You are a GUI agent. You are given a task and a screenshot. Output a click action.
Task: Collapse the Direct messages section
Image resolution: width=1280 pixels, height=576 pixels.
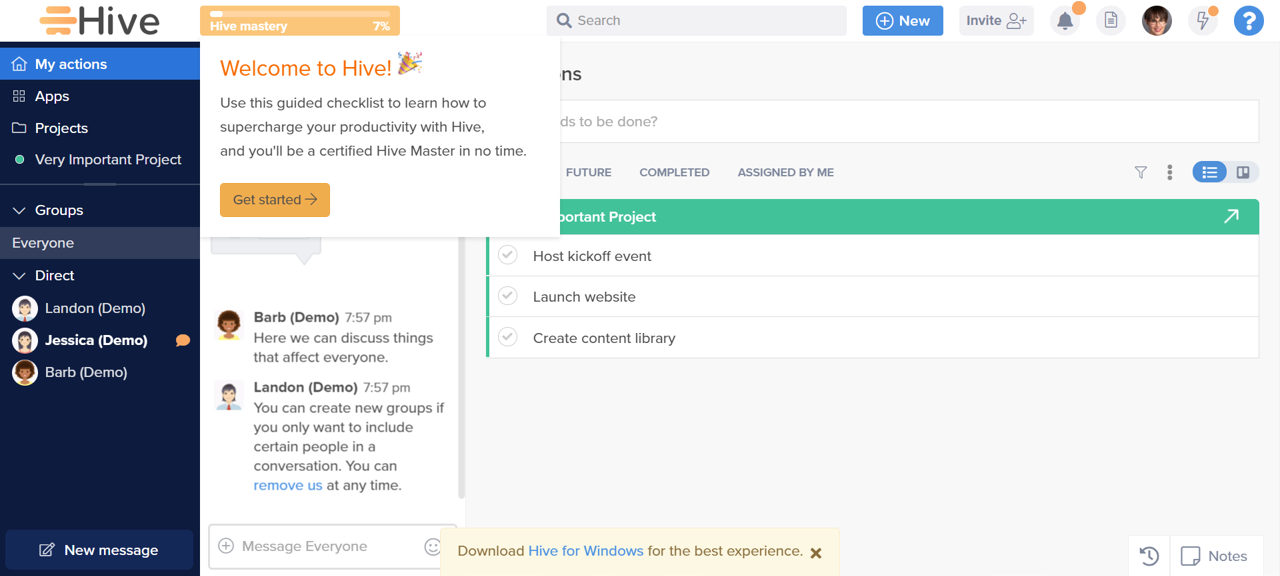pos(19,275)
